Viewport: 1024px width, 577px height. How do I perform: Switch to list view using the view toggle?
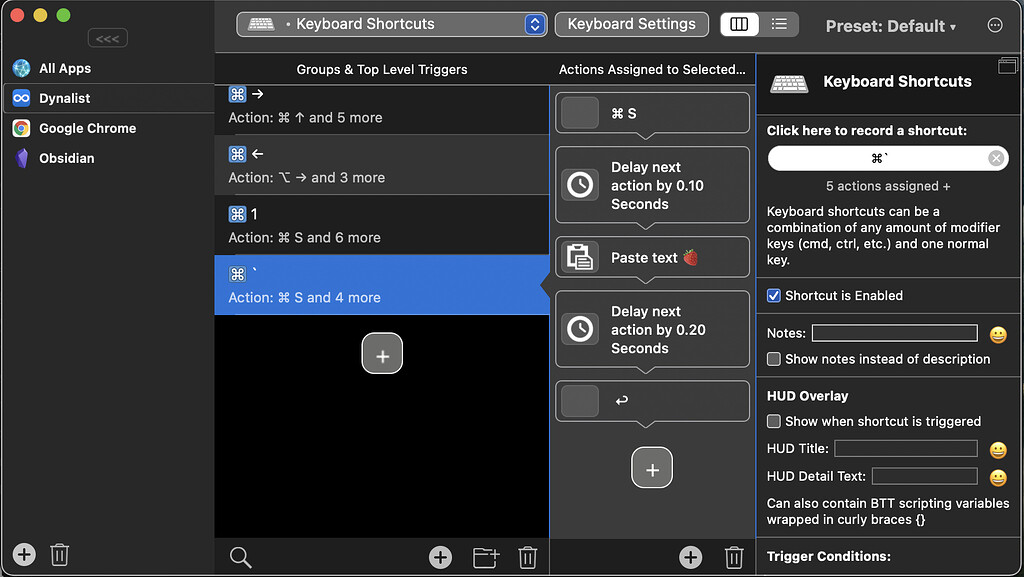click(779, 24)
